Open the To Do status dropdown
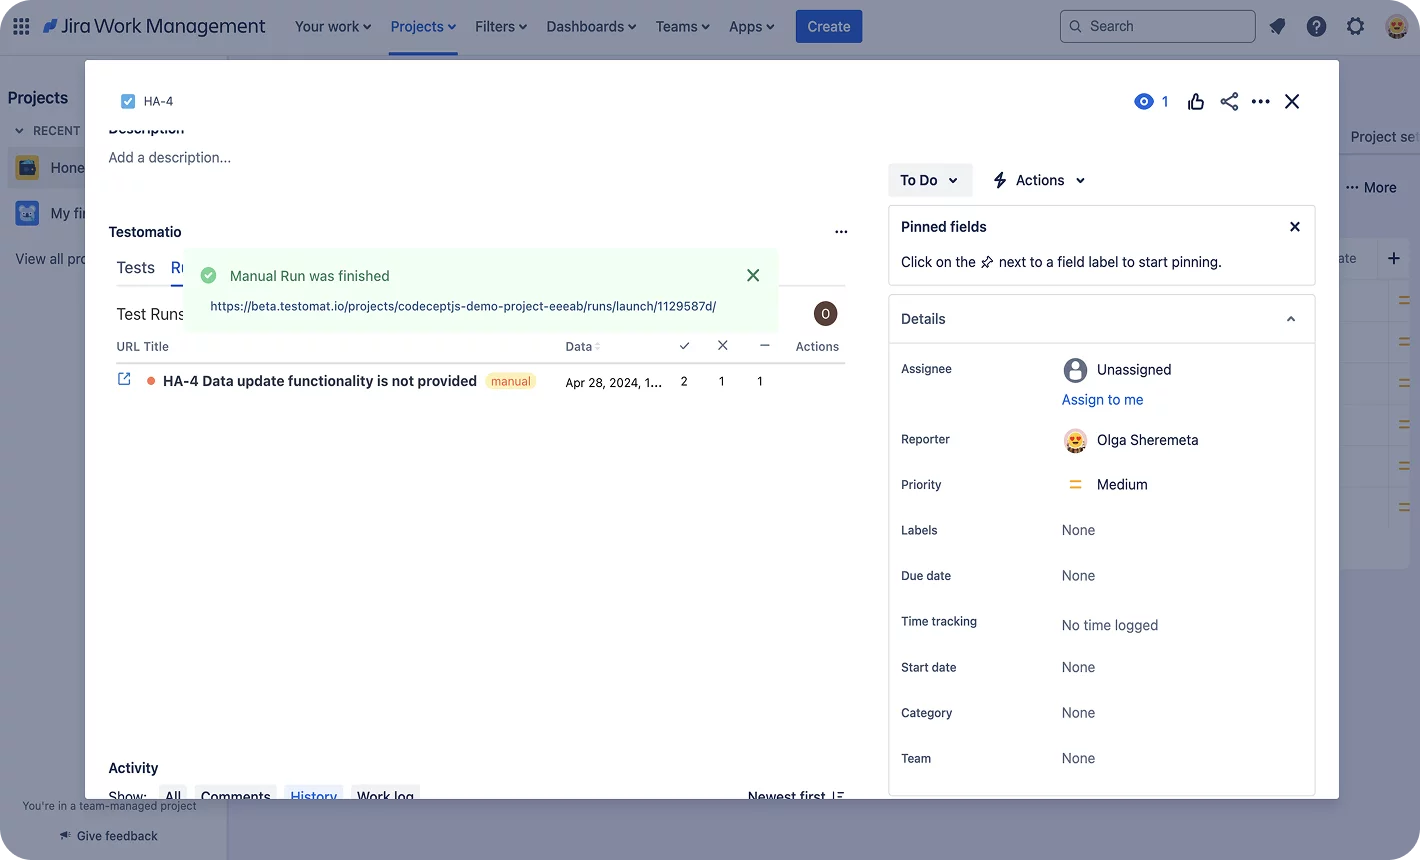Image resolution: width=1420 pixels, height=860 pixels. coord(929,180)
